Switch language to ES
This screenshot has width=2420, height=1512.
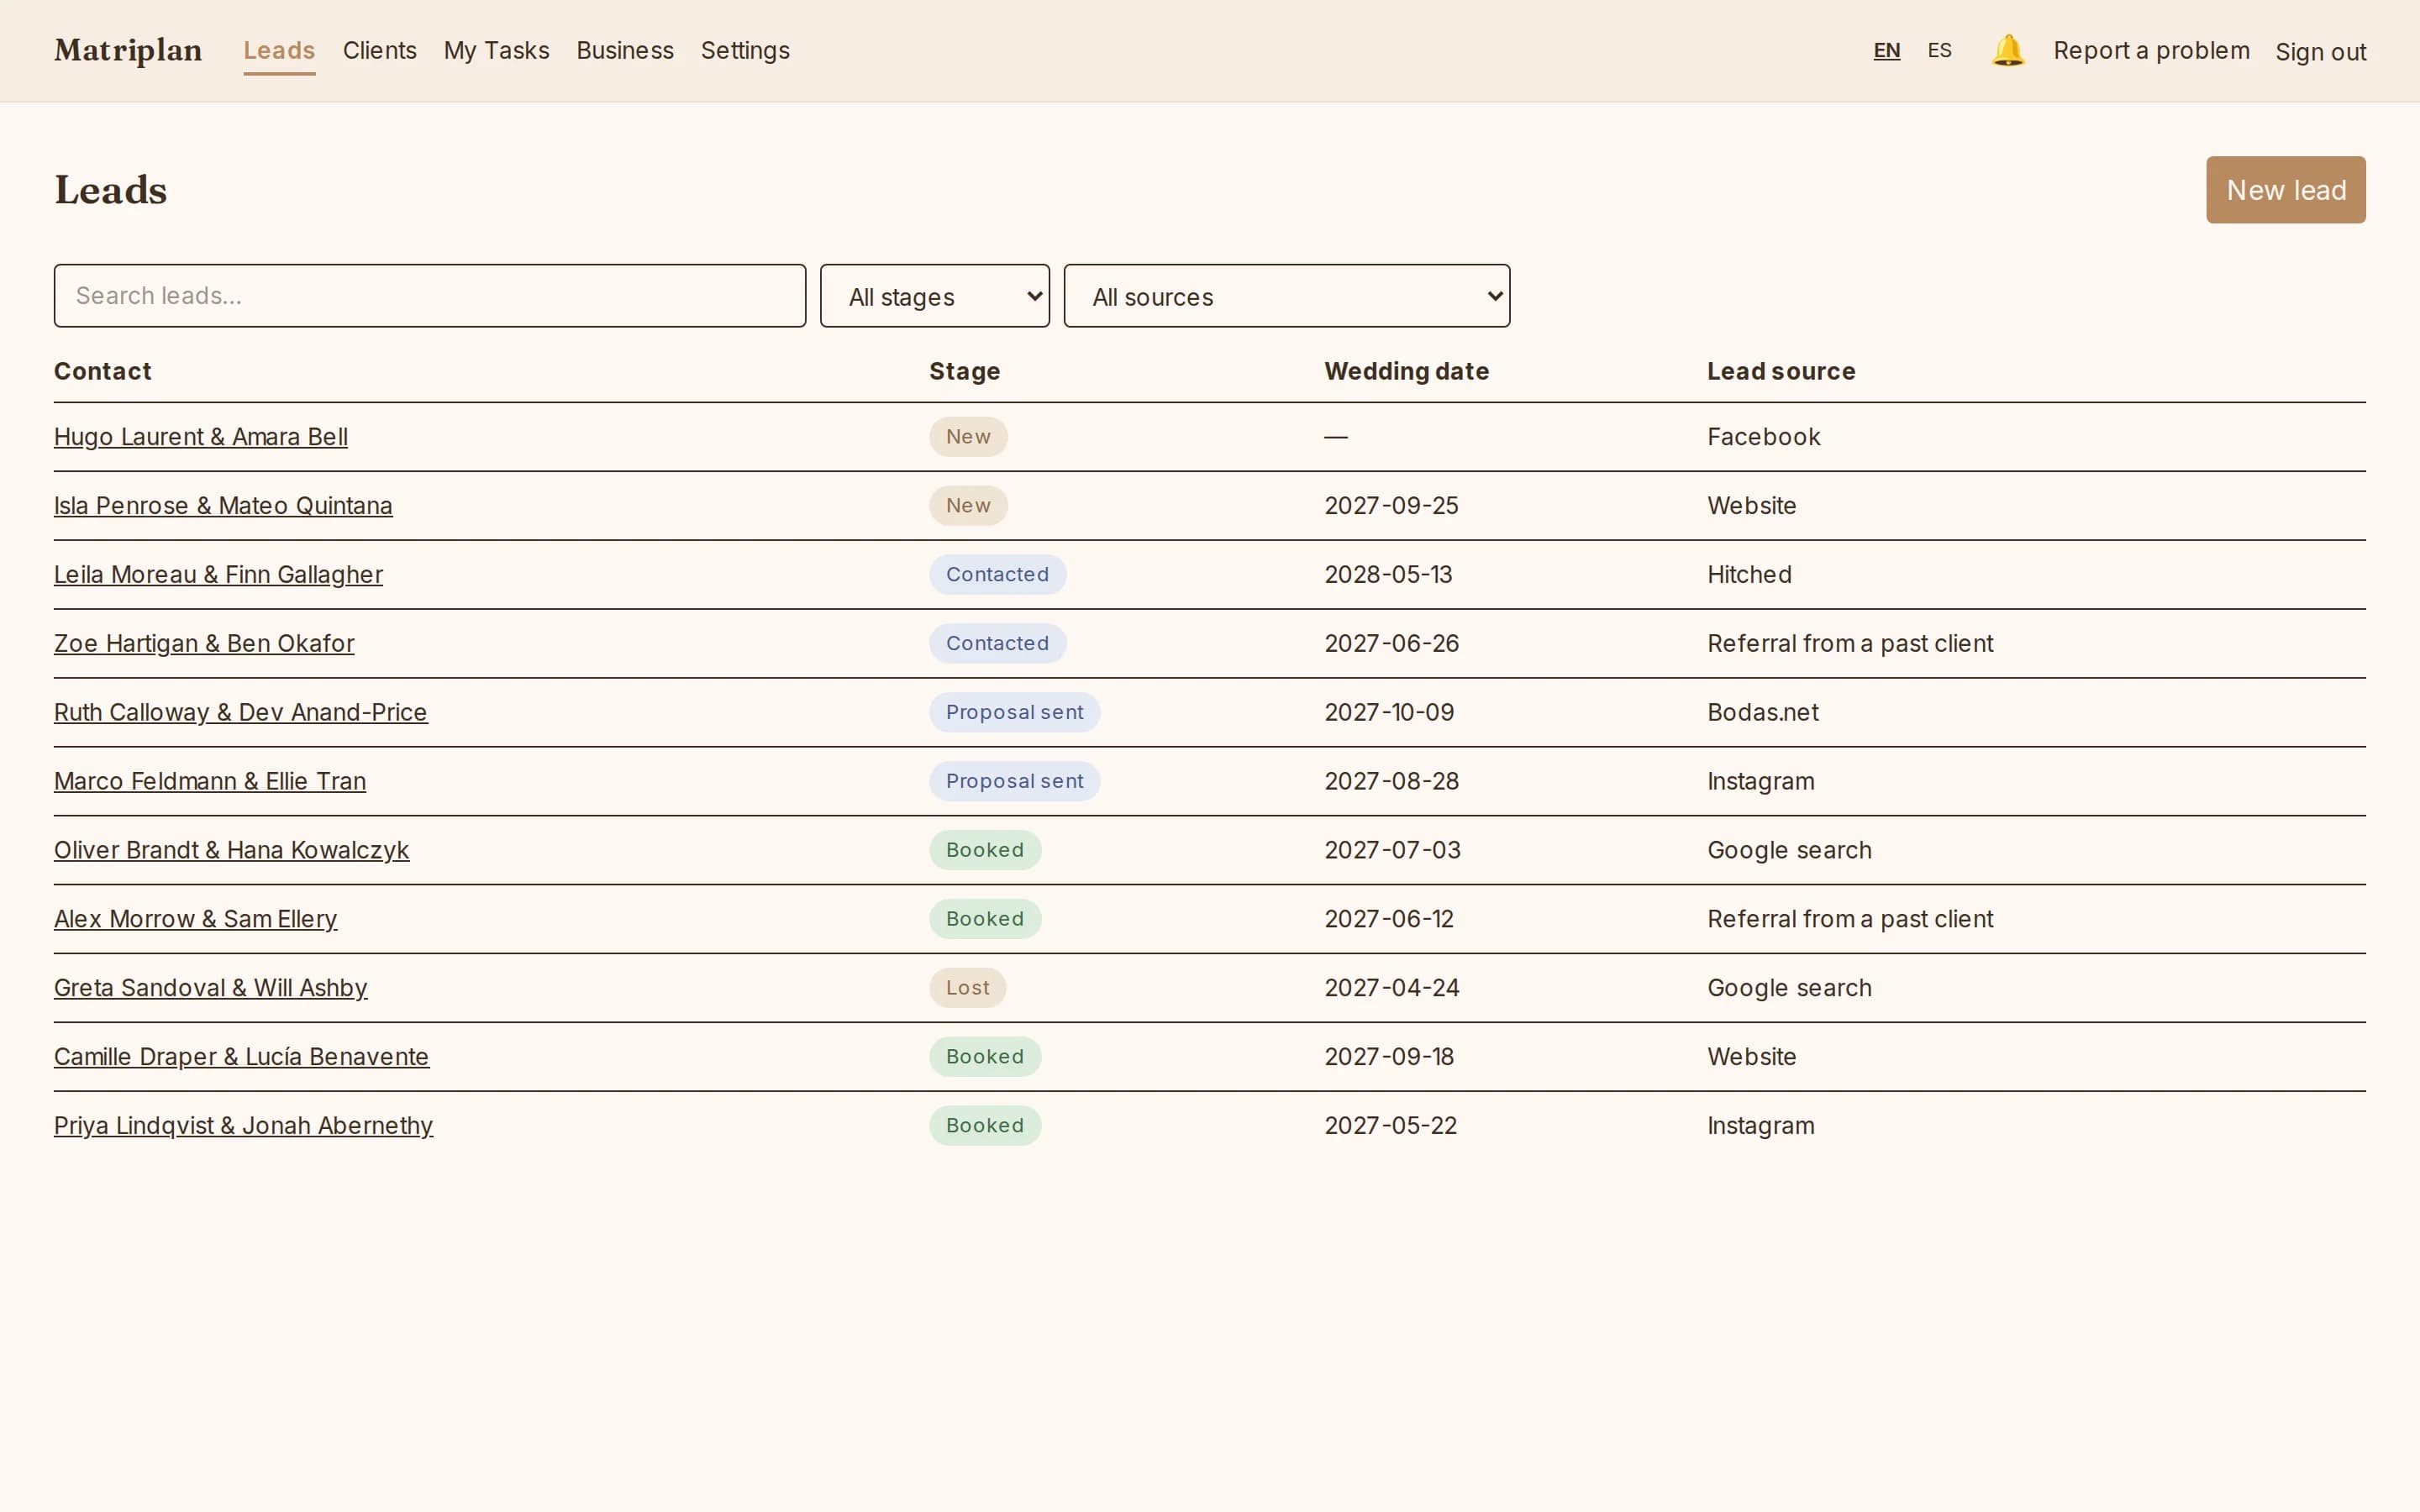pos(1939,50)
